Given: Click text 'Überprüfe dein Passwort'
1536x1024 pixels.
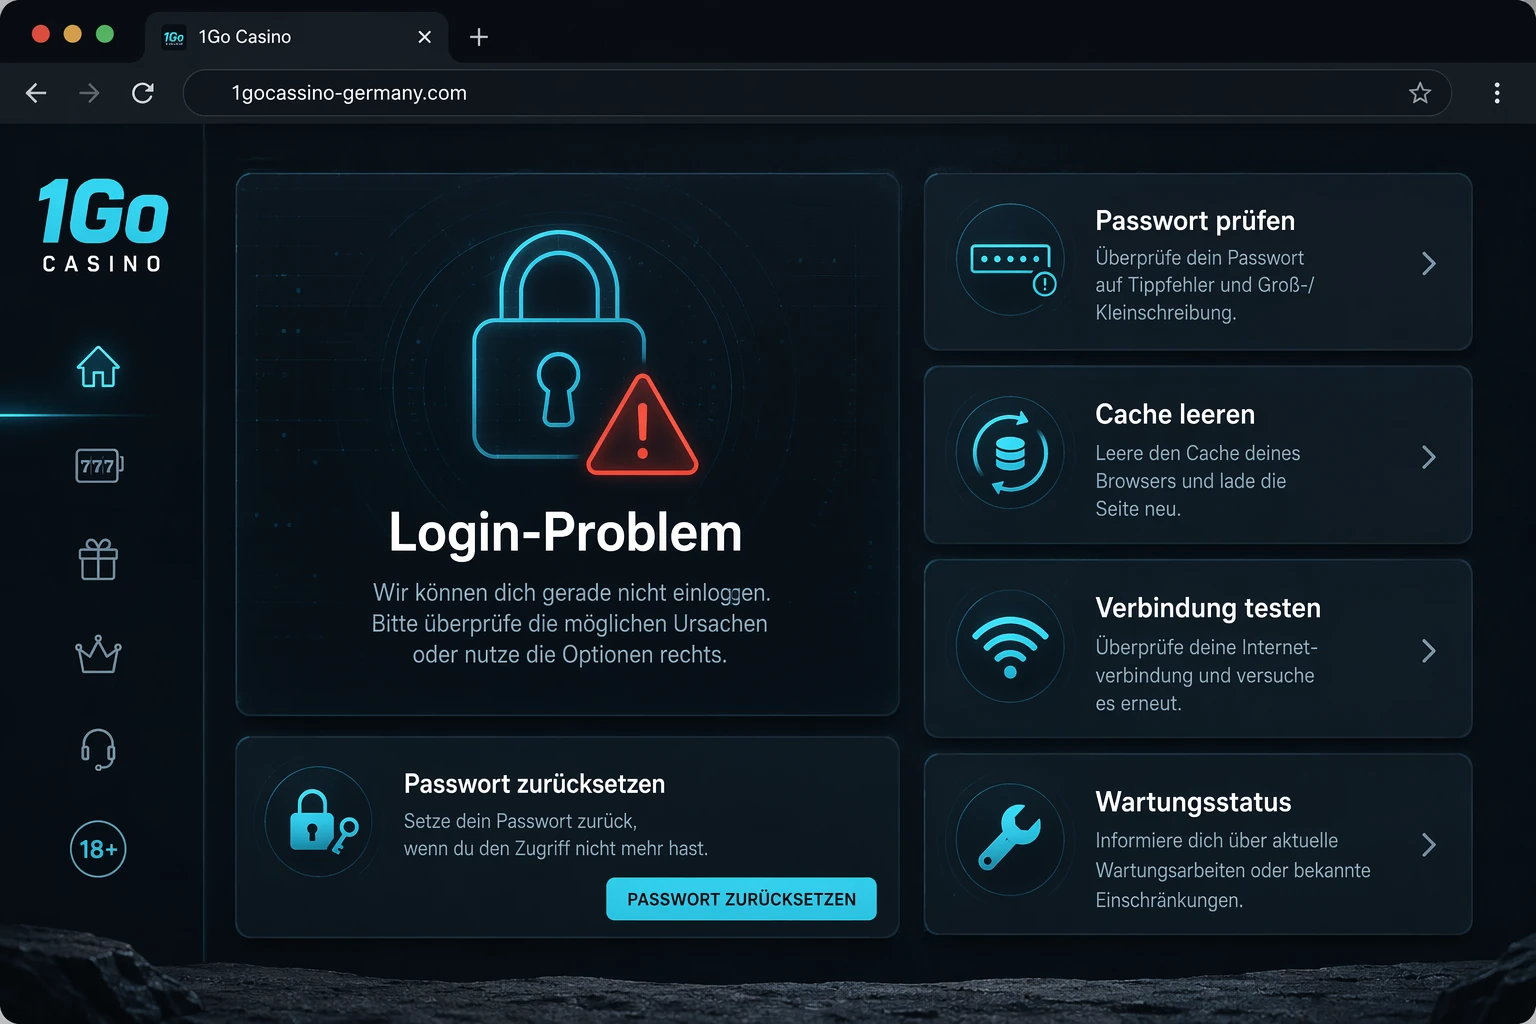Looking at the screenshot, I should (1199, 258).
